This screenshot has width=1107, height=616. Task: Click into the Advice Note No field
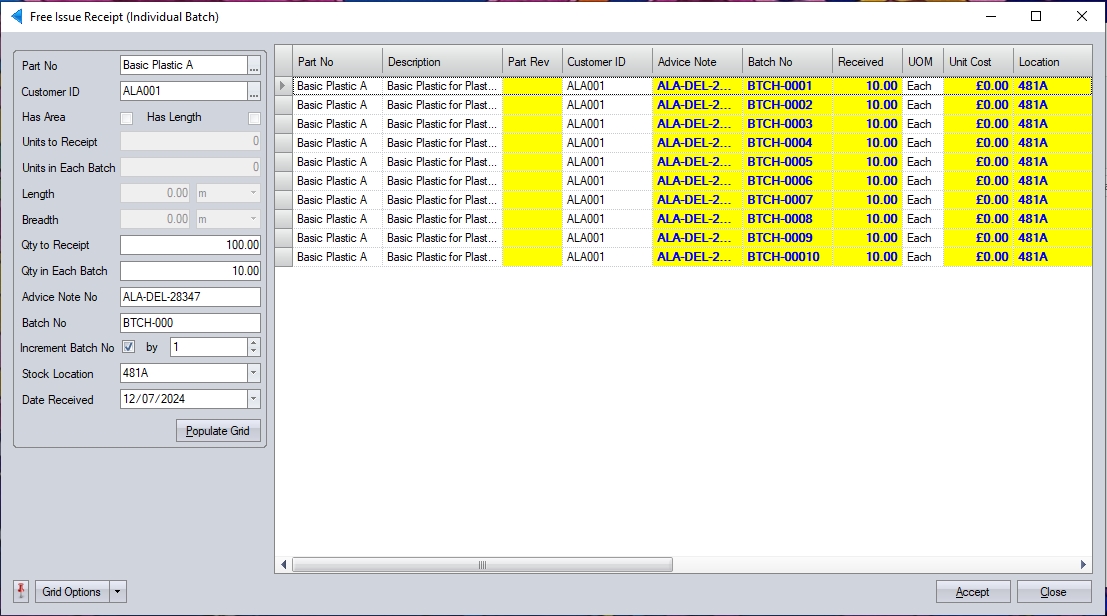point(189,297)
